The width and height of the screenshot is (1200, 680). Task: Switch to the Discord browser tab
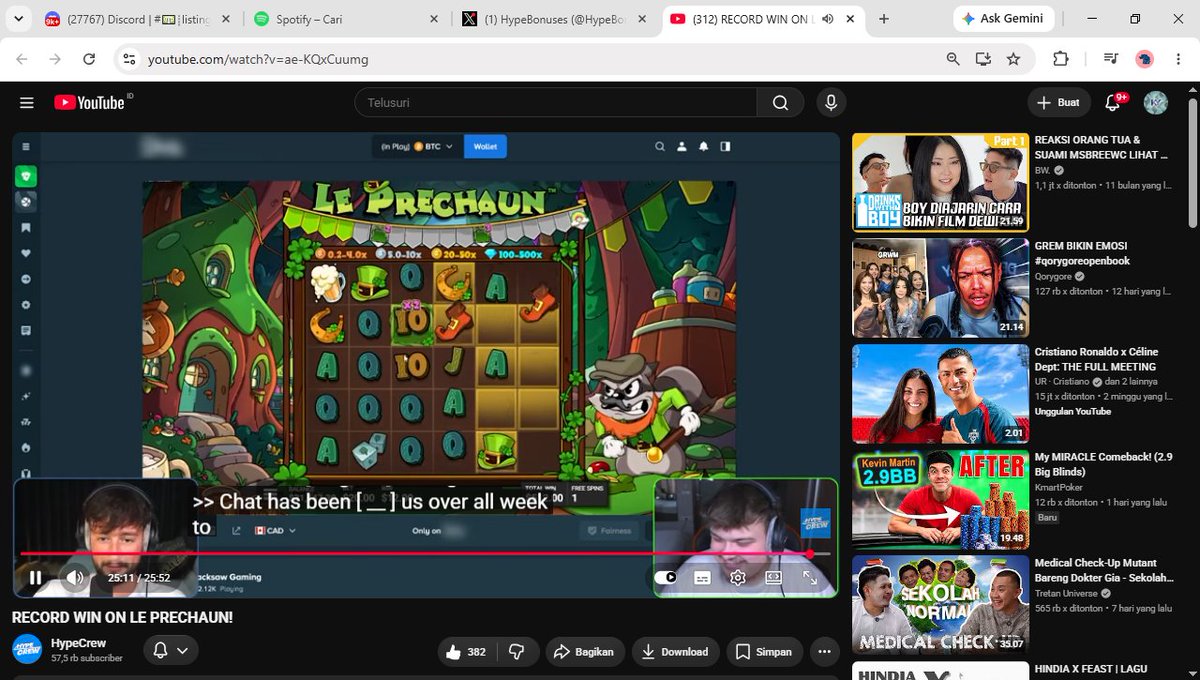click(138, 19)
